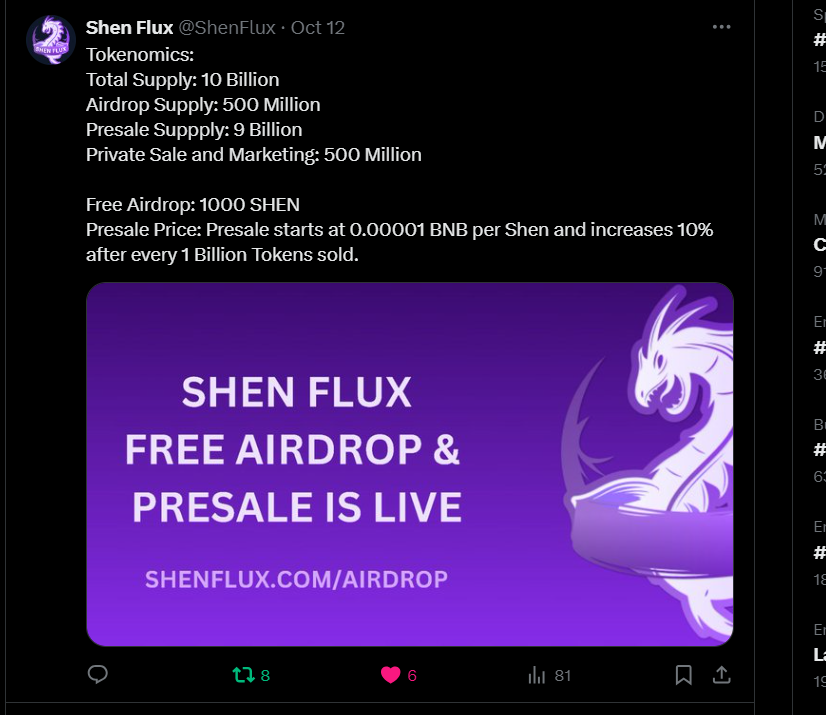
Task: Click the Shen Flux display name
Action: tap(130, 27)
